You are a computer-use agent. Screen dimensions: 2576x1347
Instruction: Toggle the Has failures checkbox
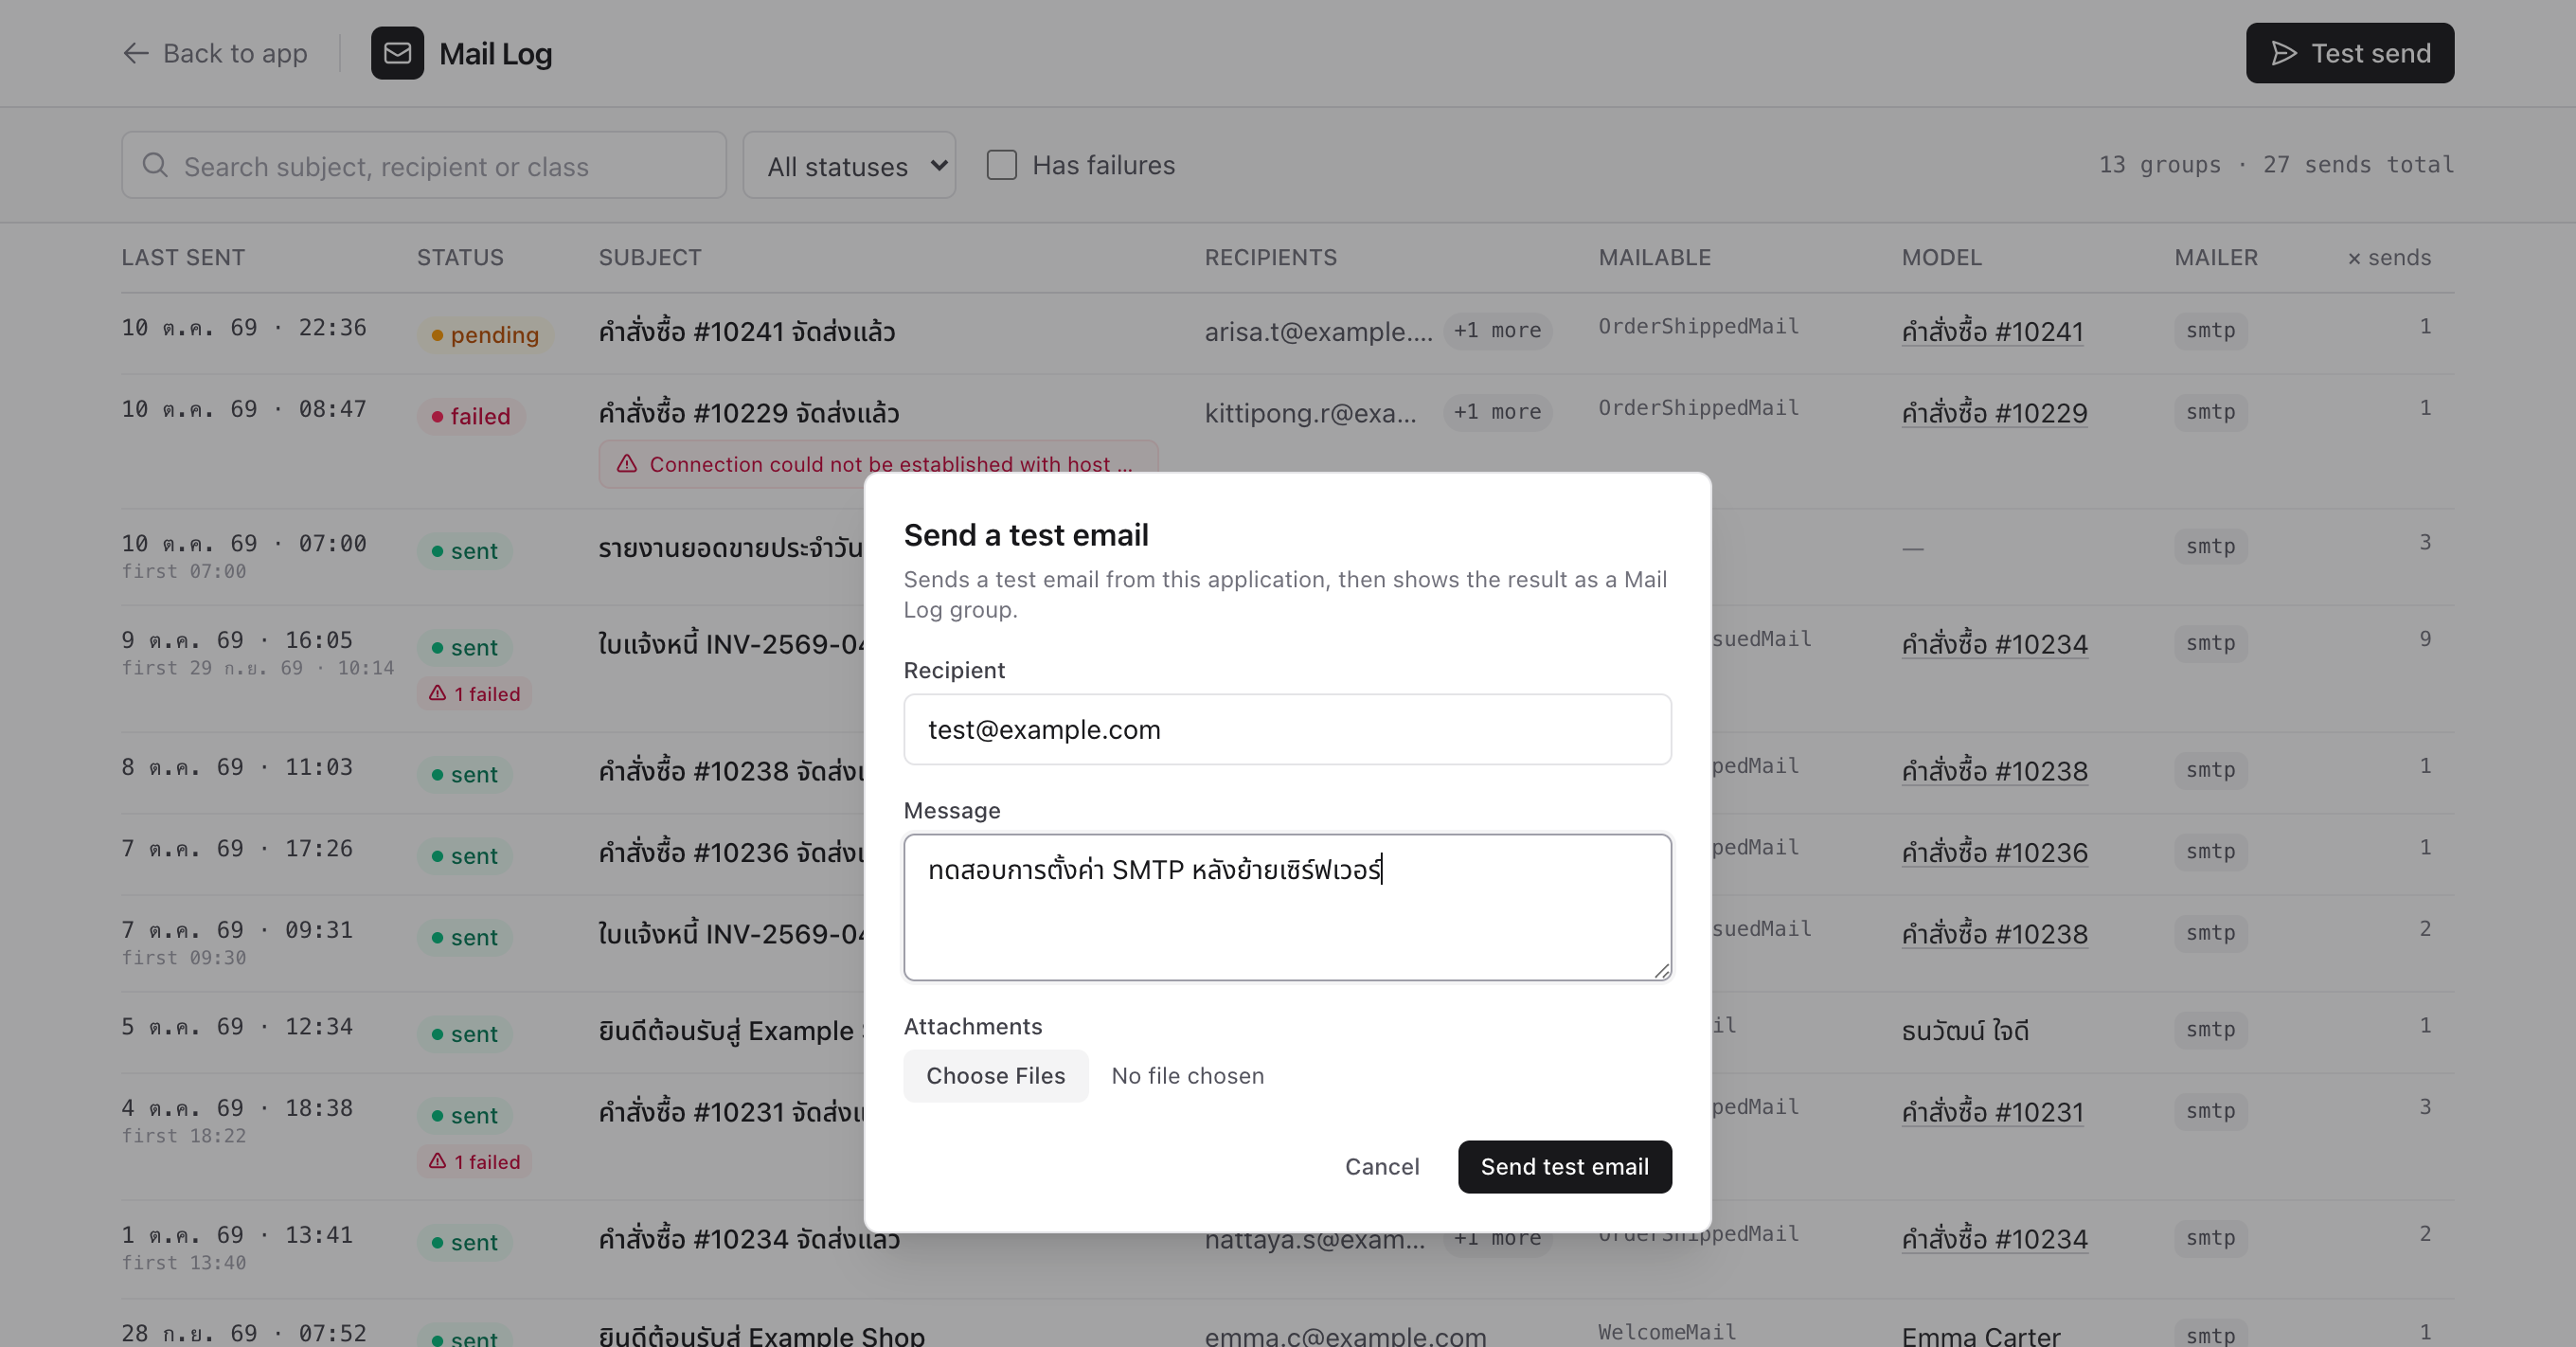tap(1001, 165)
